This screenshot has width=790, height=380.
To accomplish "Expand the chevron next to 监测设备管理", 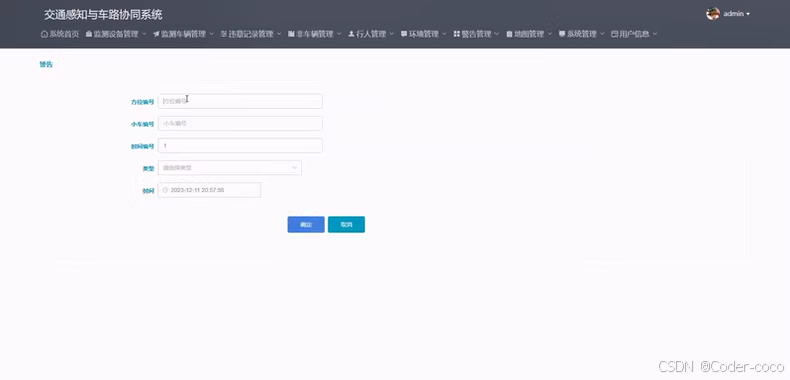I will pyautogui.click(x=144, y=34).
